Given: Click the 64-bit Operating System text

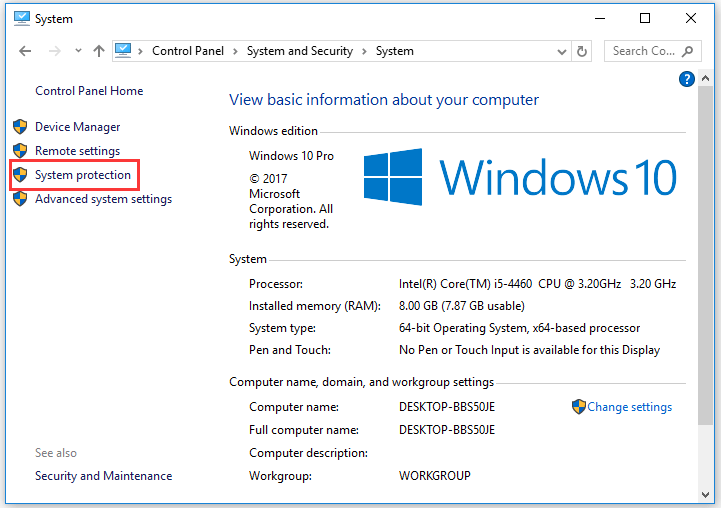Looking at the screenshot, I should 520,328.
